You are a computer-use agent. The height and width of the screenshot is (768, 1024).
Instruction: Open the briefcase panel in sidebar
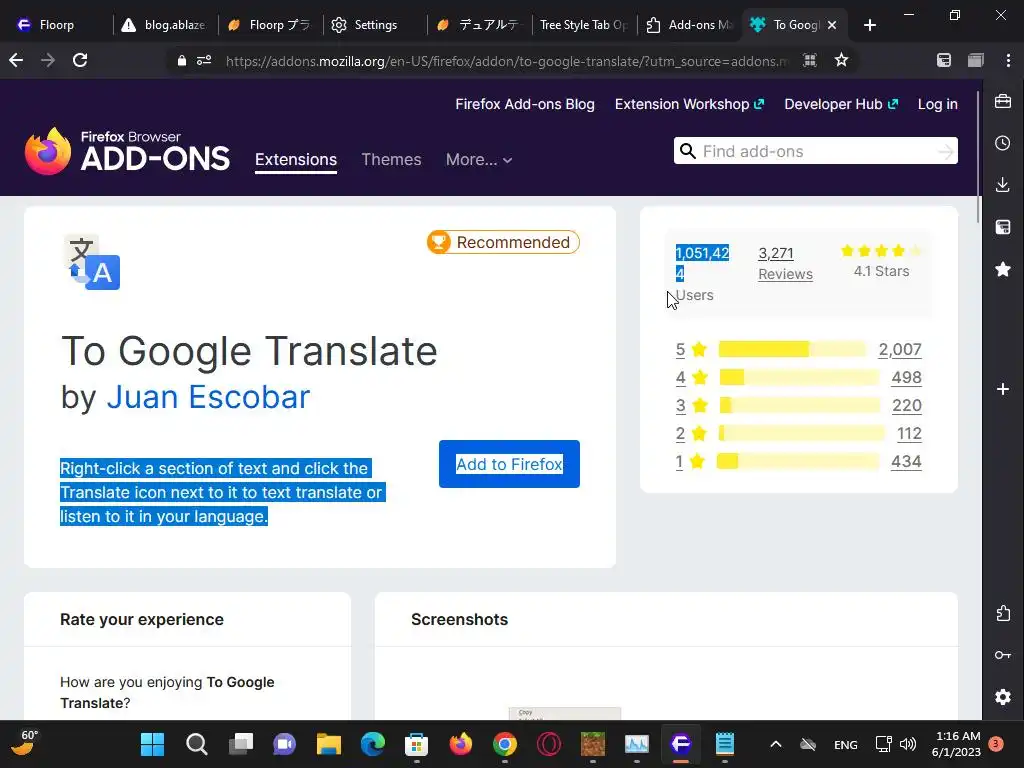tap(1003, 101)
